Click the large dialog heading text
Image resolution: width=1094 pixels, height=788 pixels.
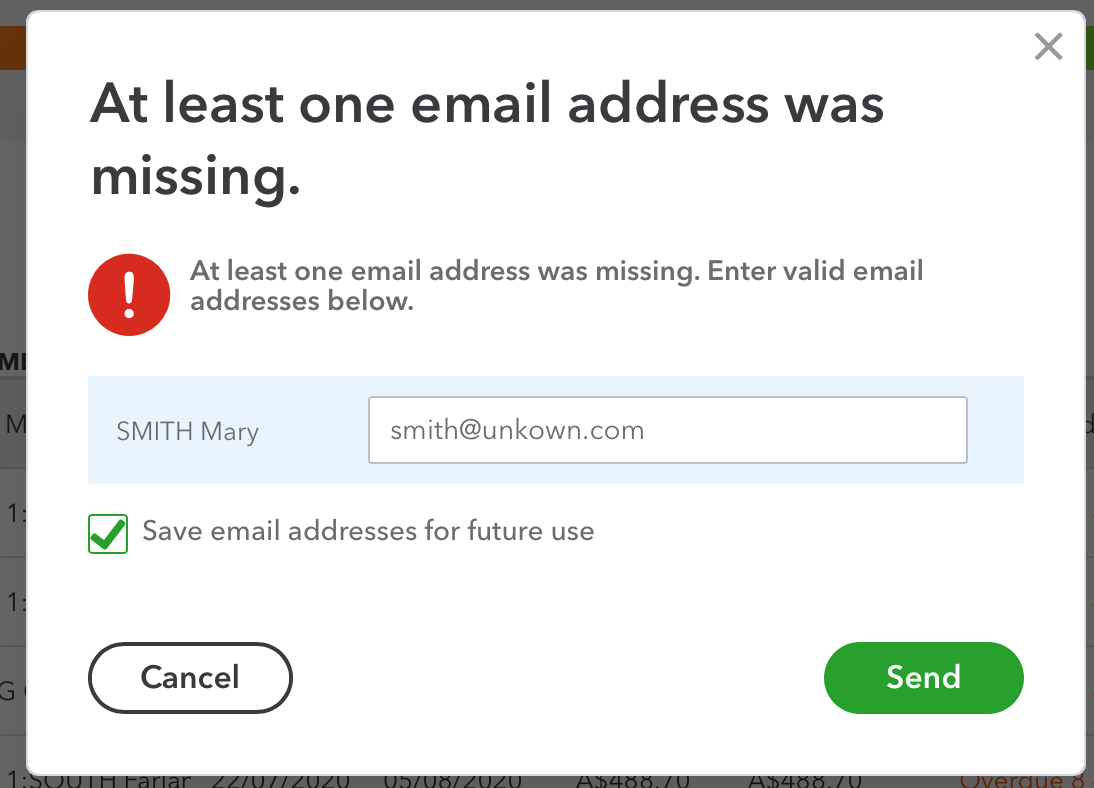pyautogui.click(x=487, y=140)
